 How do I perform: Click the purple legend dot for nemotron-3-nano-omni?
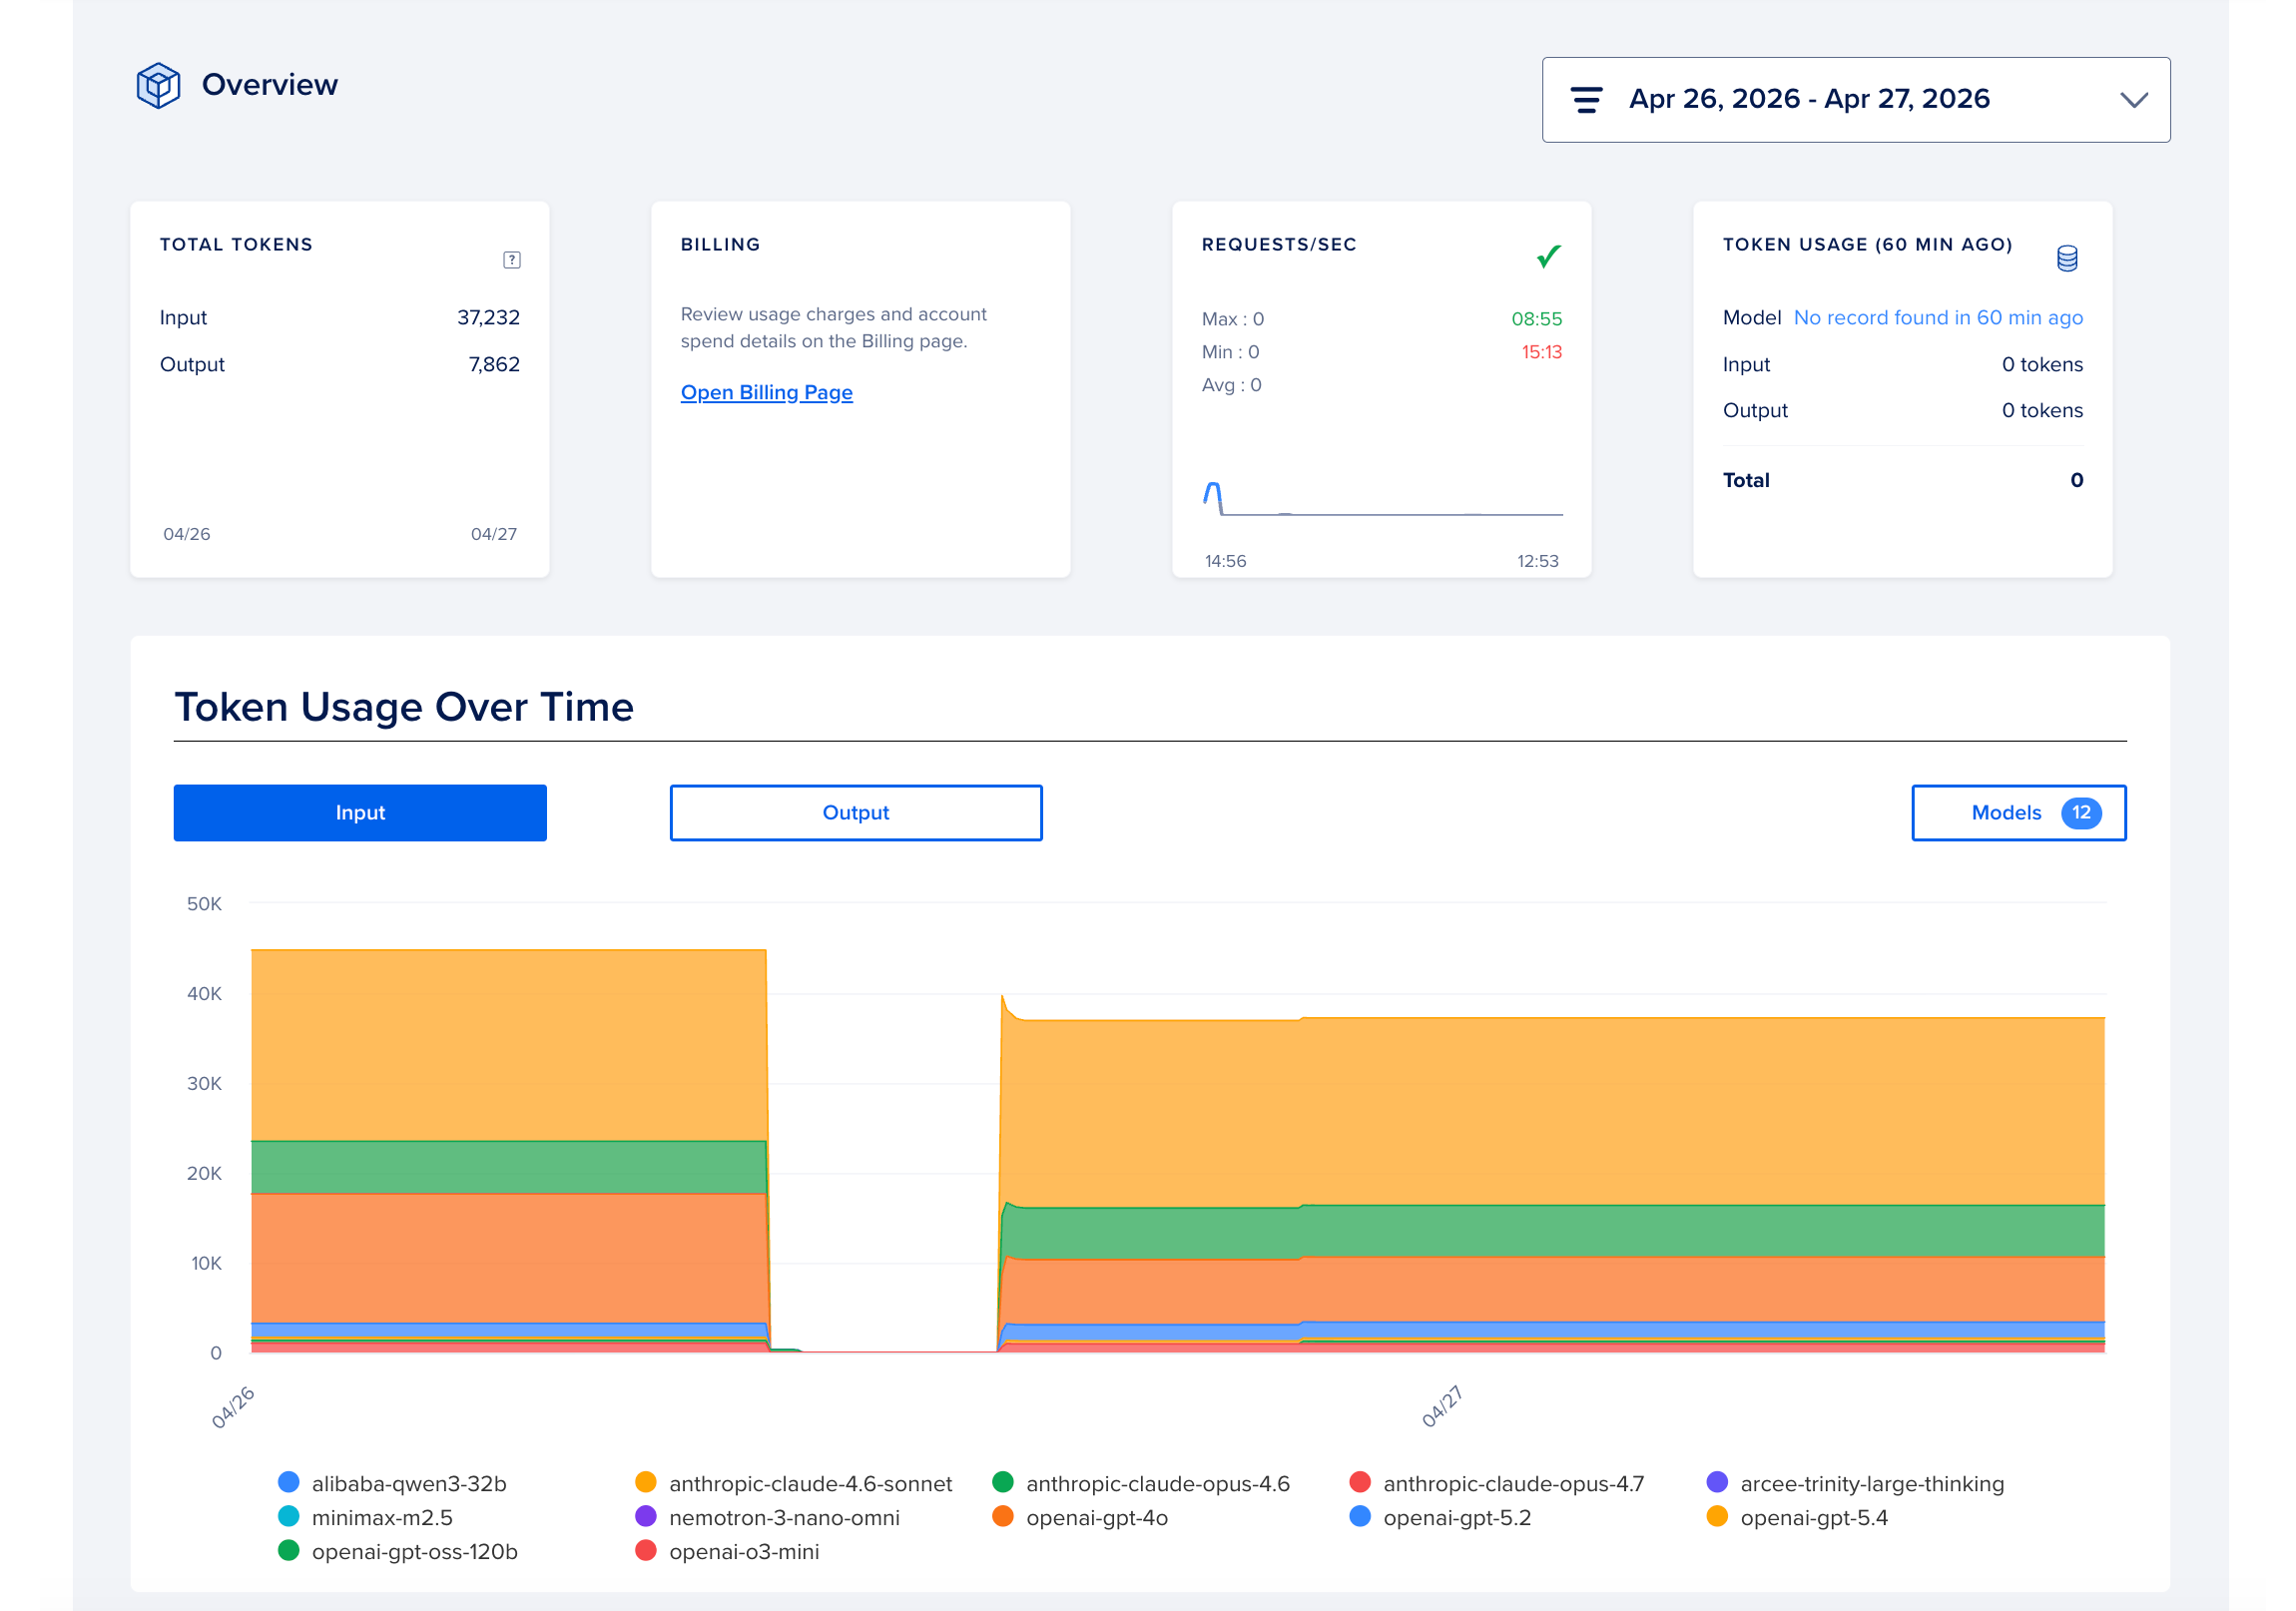645,1517
